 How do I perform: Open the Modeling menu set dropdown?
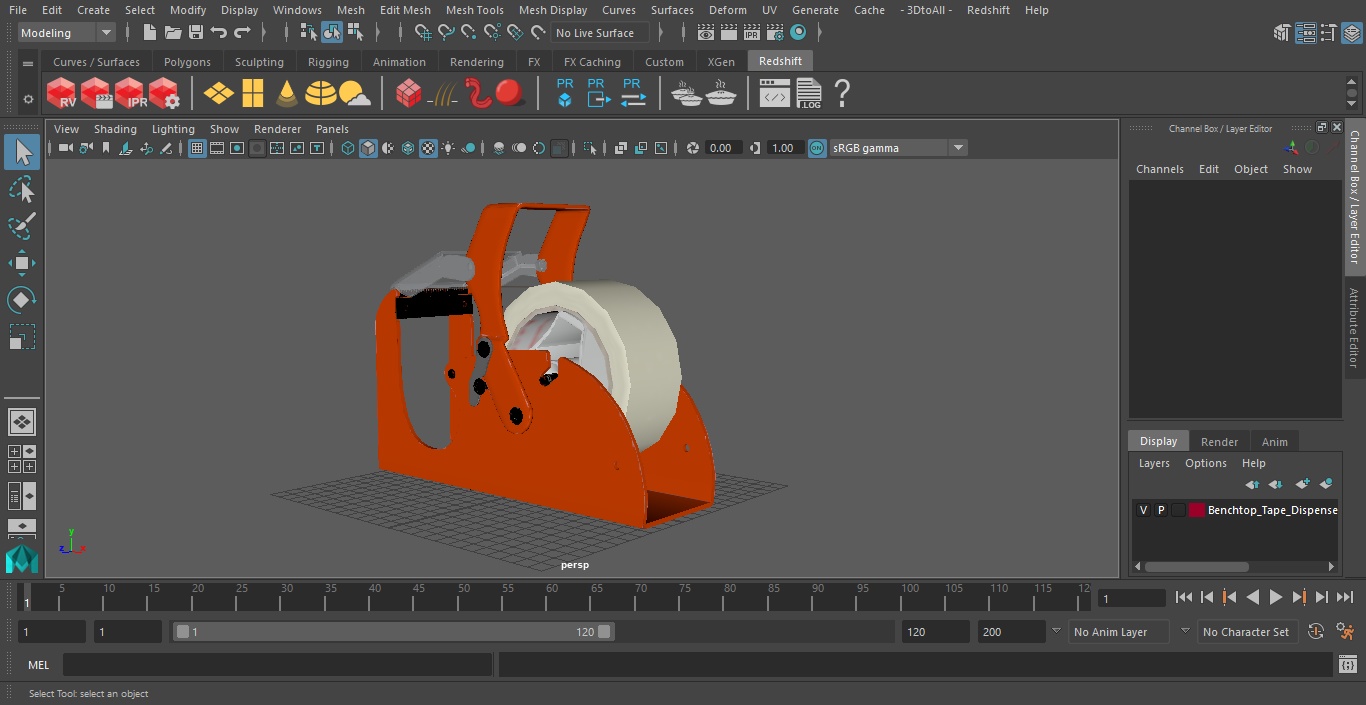pyautogui.click(x=66, y=33)
